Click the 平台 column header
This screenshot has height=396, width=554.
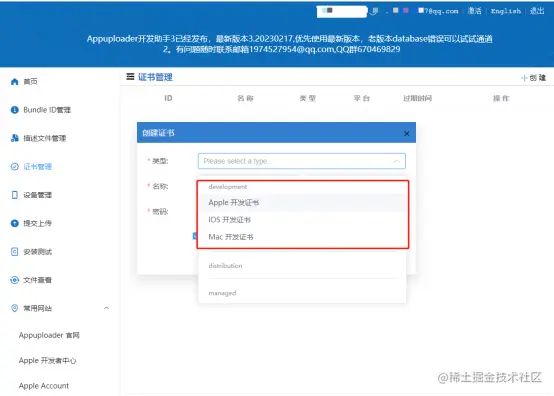tap(361, 98)
